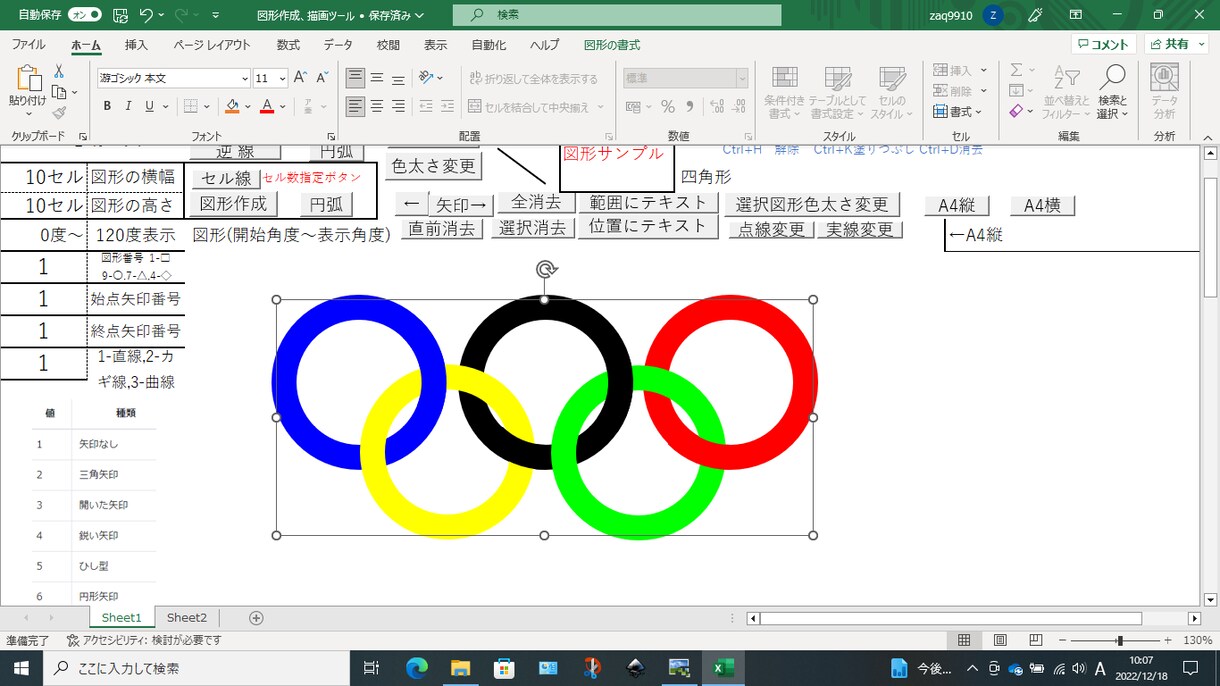Toggle Top Align button
Screen dimensions: 1220x686
356,78
